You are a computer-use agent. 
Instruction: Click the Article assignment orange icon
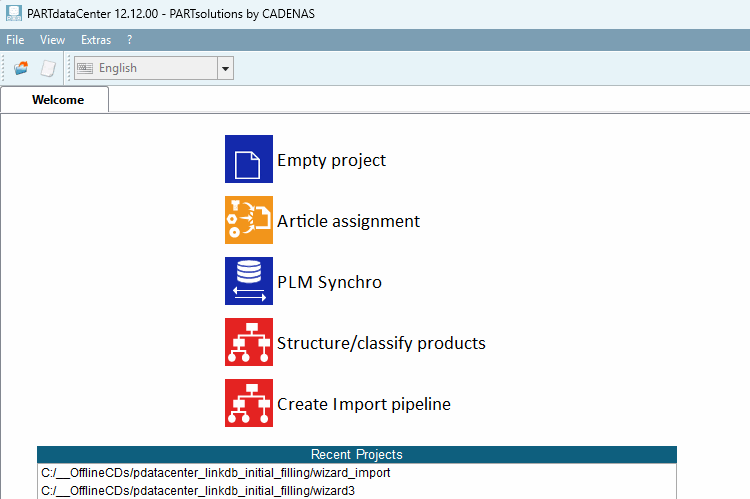(x=249, y=220)
